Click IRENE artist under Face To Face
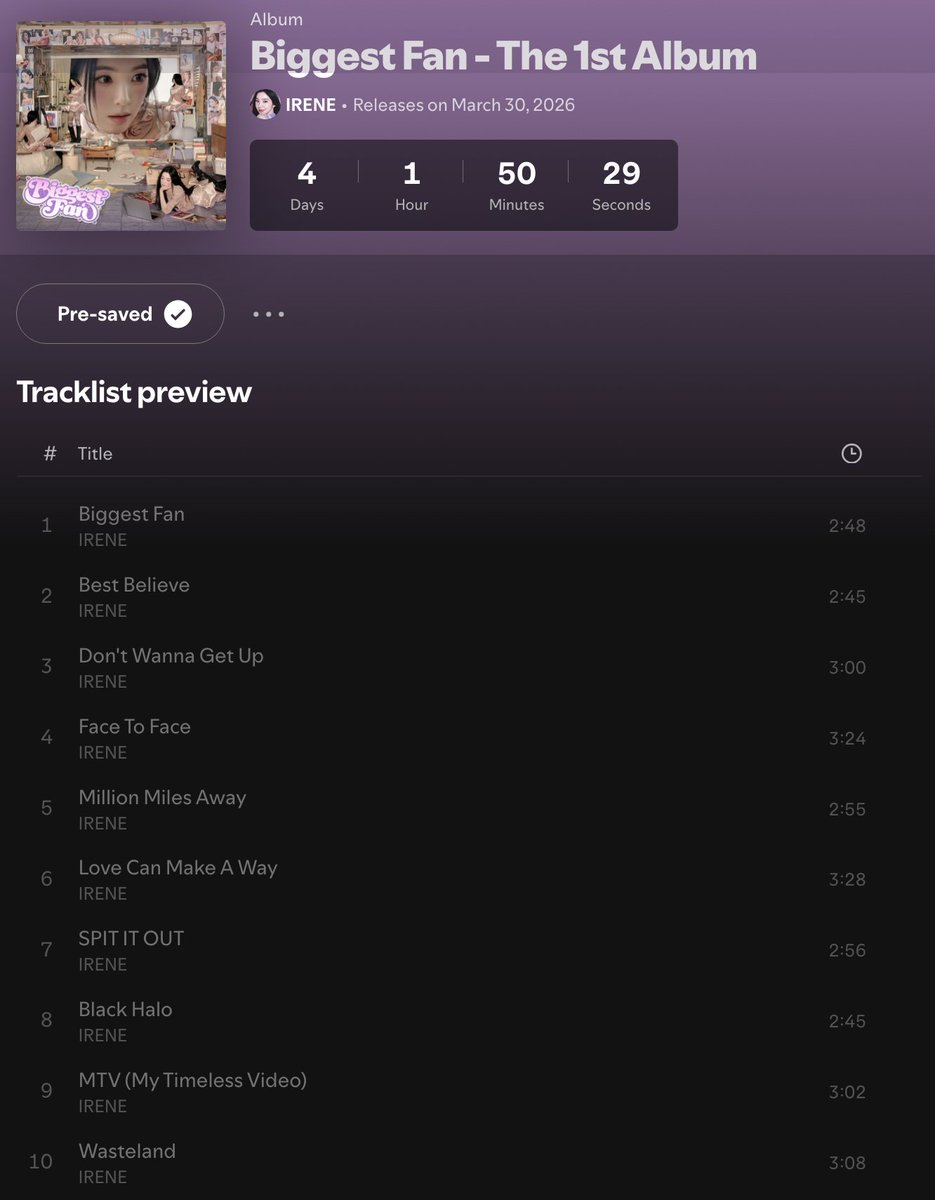 coord(103,753)
